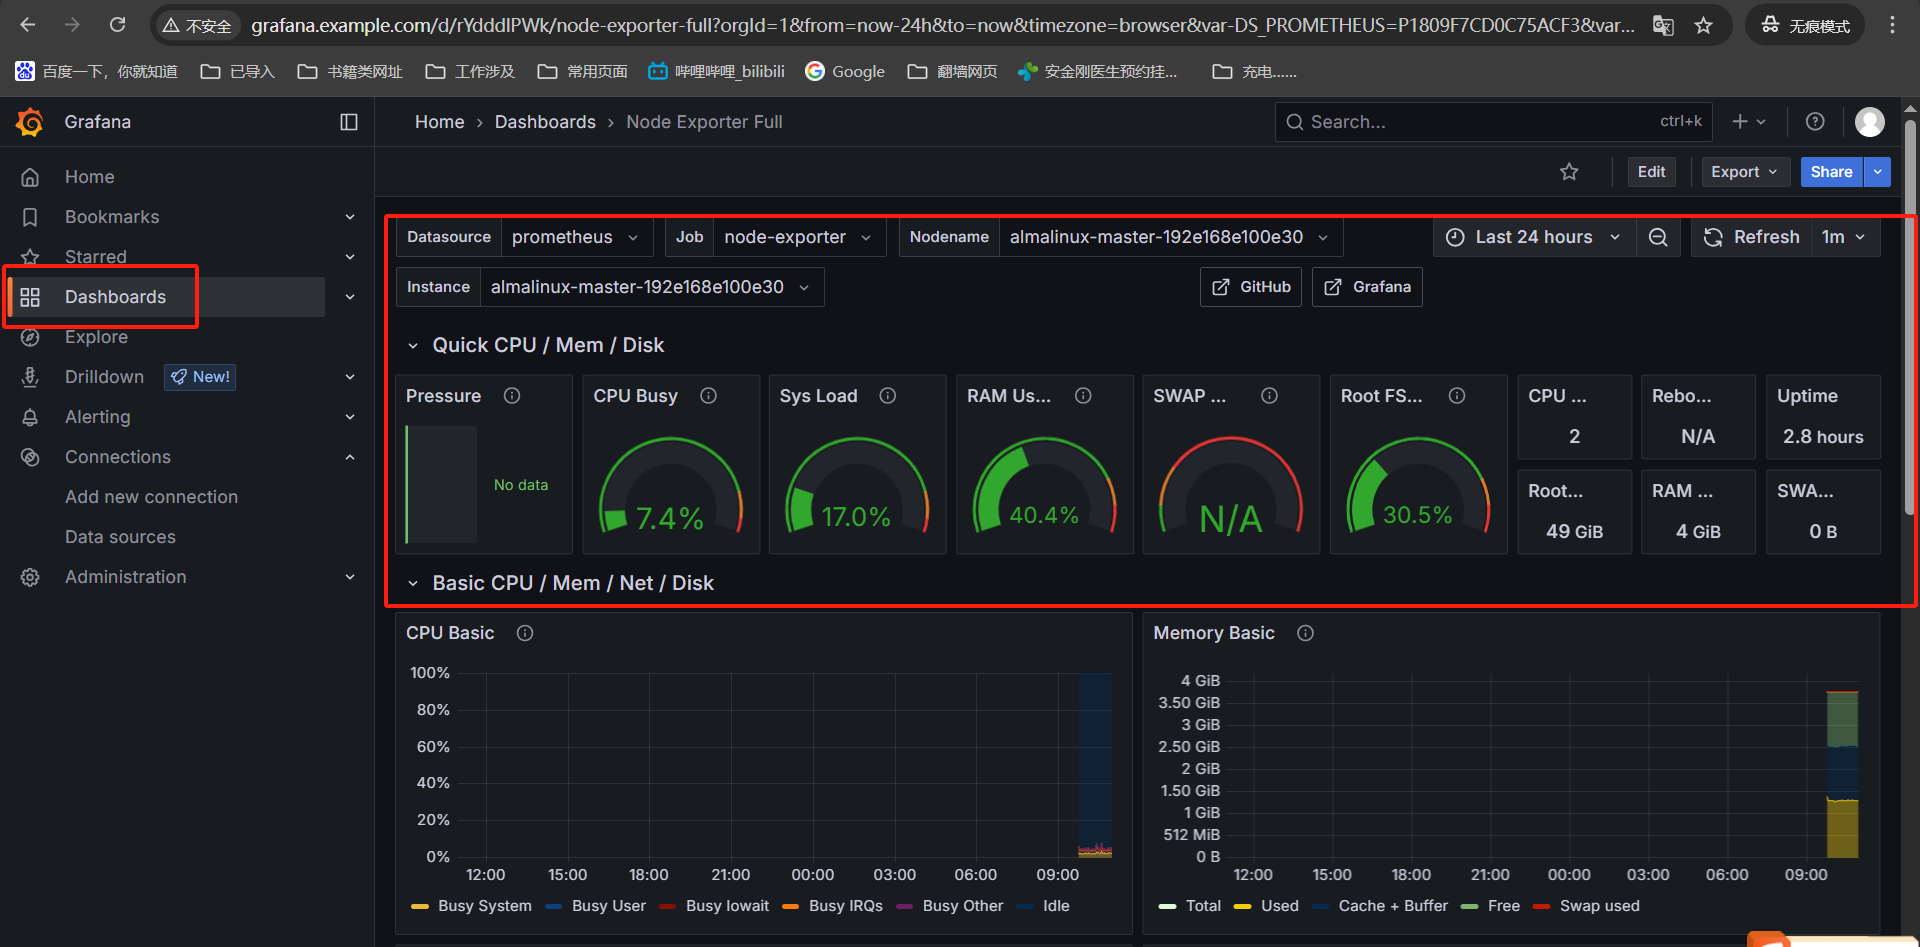Collapse the Connections section chevron
This screenshot has height=947, width=1920.
click(350, 457)
